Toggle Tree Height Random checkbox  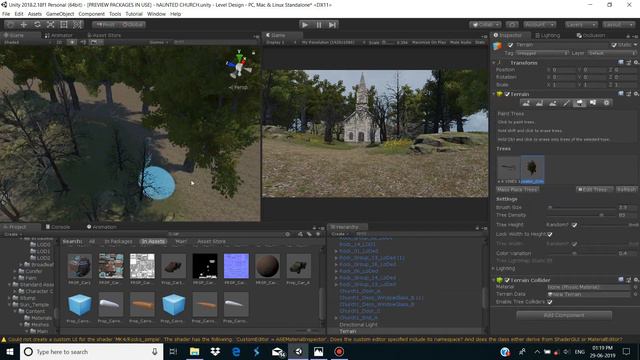coord(574,225)
